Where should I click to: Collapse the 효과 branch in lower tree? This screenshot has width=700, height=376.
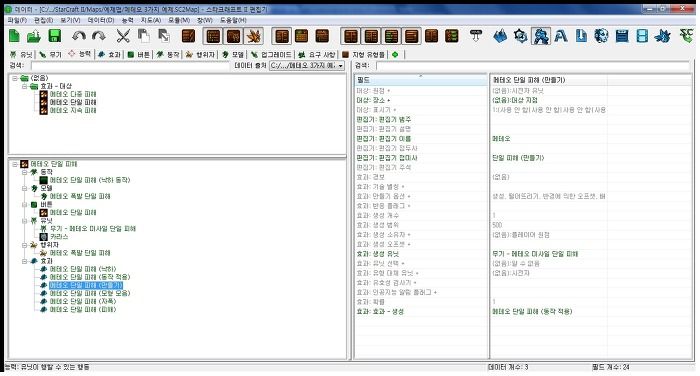(x=25, y=261)
